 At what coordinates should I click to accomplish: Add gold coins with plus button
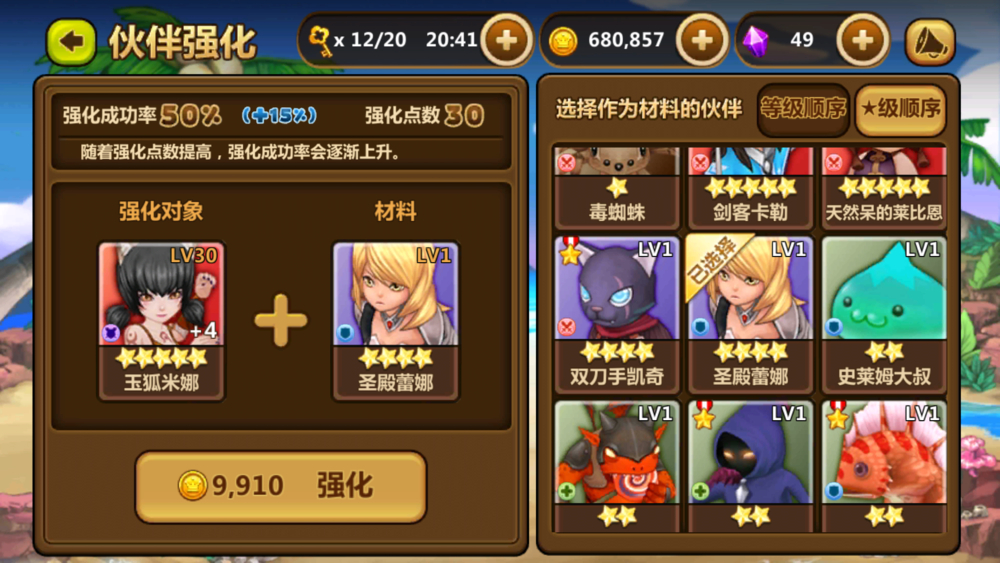pos(702,40)
